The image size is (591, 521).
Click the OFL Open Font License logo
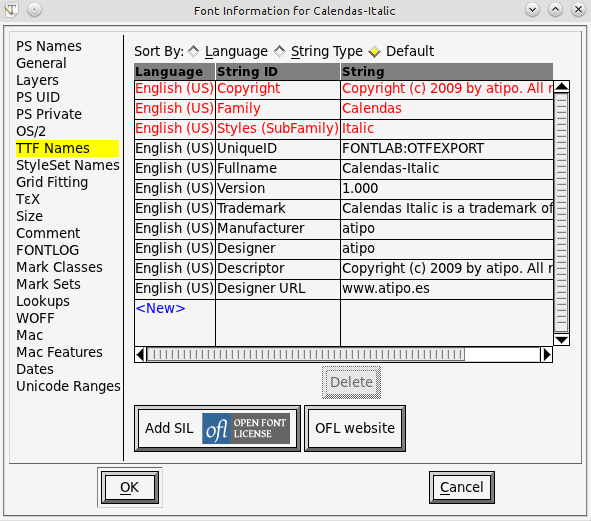click(246, 428)
